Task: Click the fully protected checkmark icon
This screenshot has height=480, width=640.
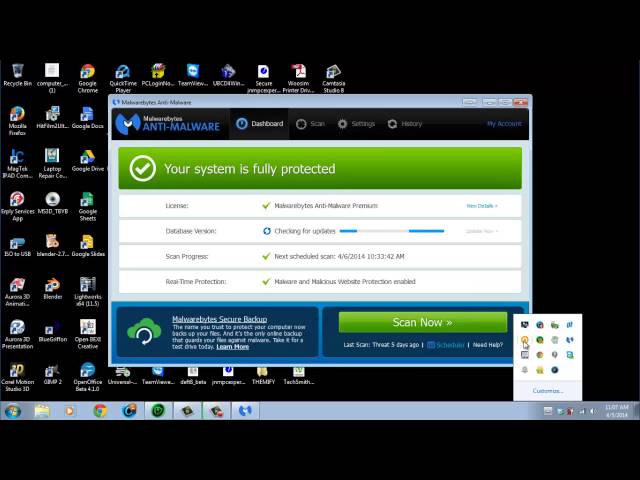Action: coord(142,168)
